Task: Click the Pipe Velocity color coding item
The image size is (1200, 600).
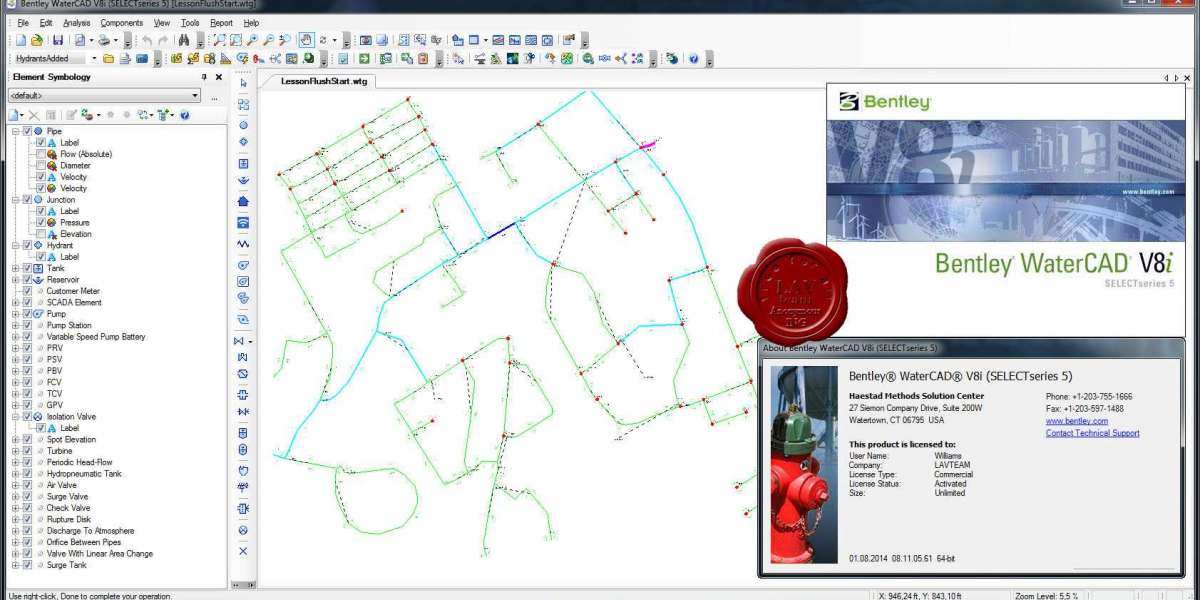Action: point(73,188)
